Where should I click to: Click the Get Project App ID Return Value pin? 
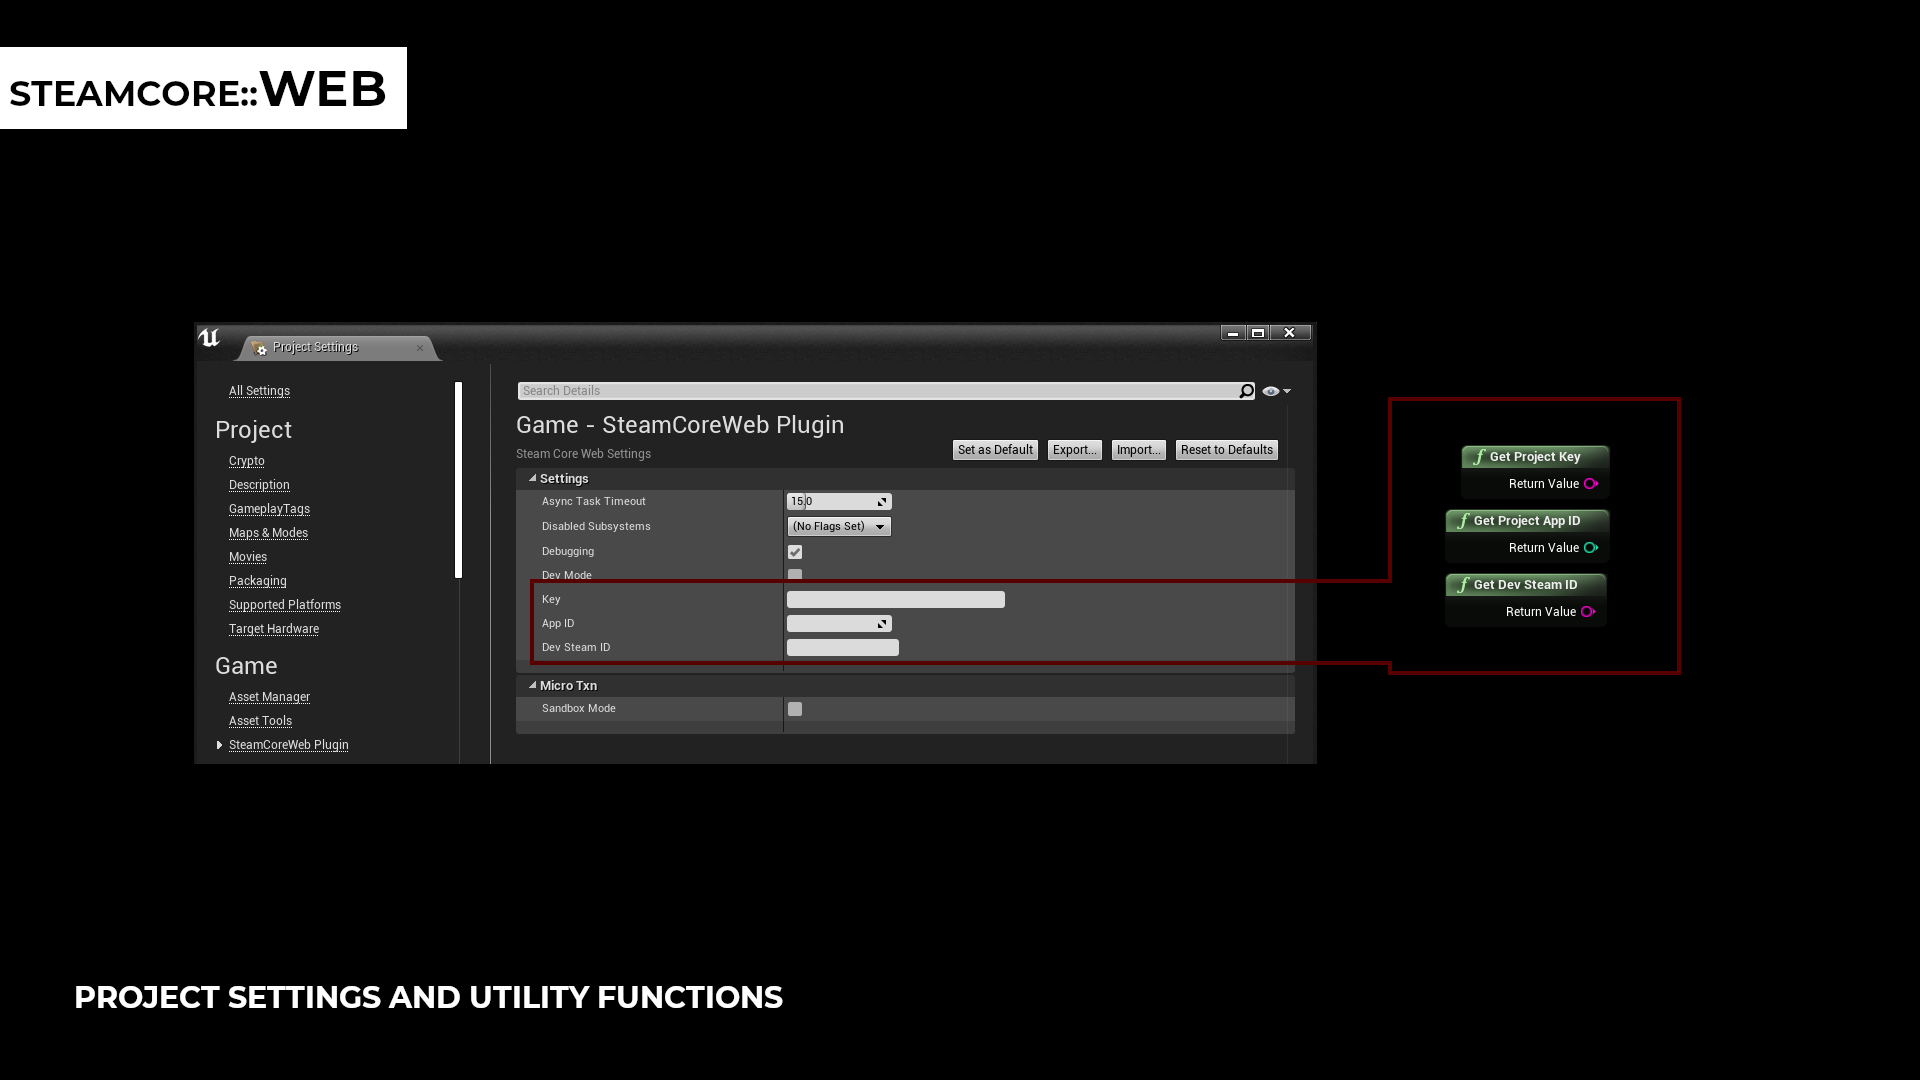click(x=1591, y=548)
